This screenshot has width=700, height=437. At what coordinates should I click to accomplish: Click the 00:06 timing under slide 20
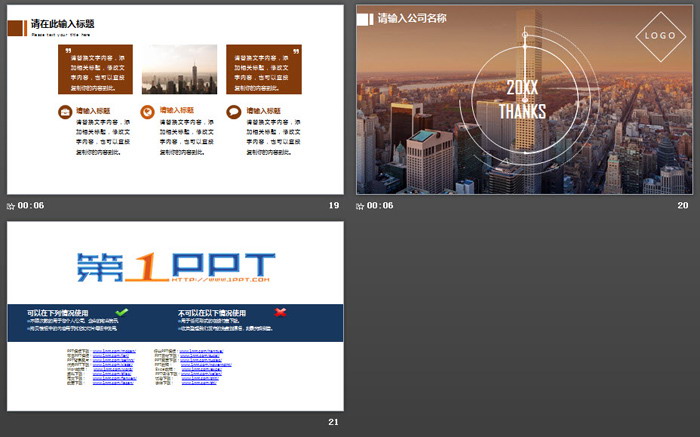click(381, 206)
